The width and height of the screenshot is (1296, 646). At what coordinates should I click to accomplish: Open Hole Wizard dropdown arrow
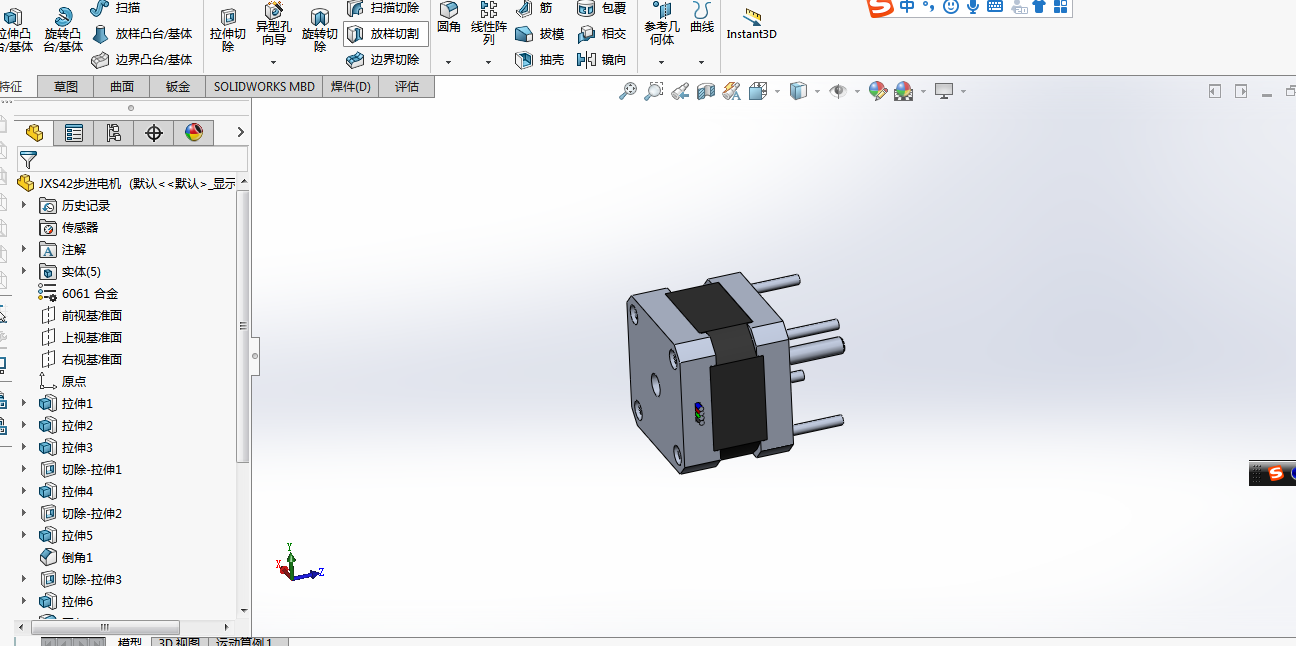pyautogui.click(x=273, y=62)
